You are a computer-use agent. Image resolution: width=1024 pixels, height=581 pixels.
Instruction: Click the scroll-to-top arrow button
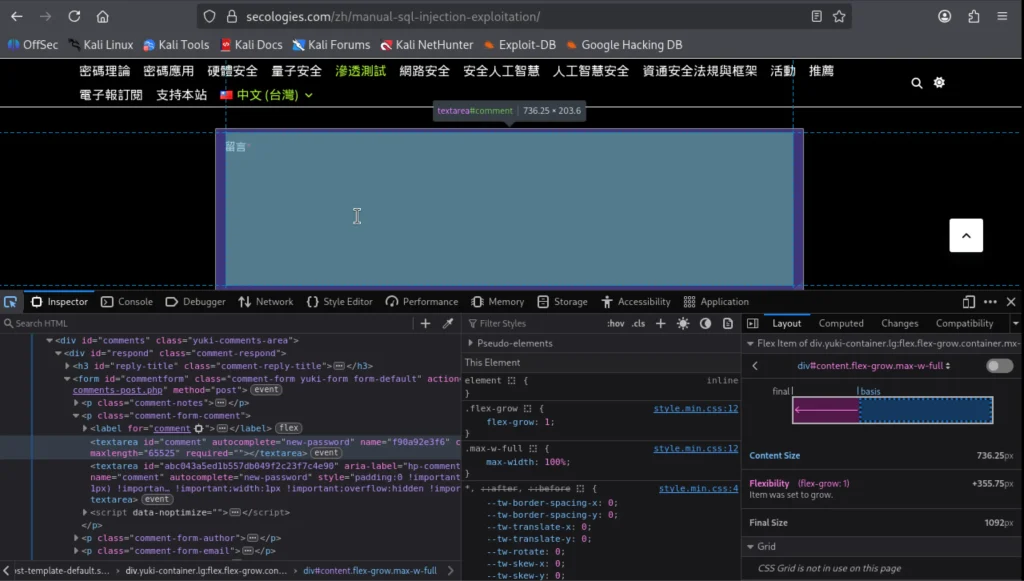(x=965, y=236)
